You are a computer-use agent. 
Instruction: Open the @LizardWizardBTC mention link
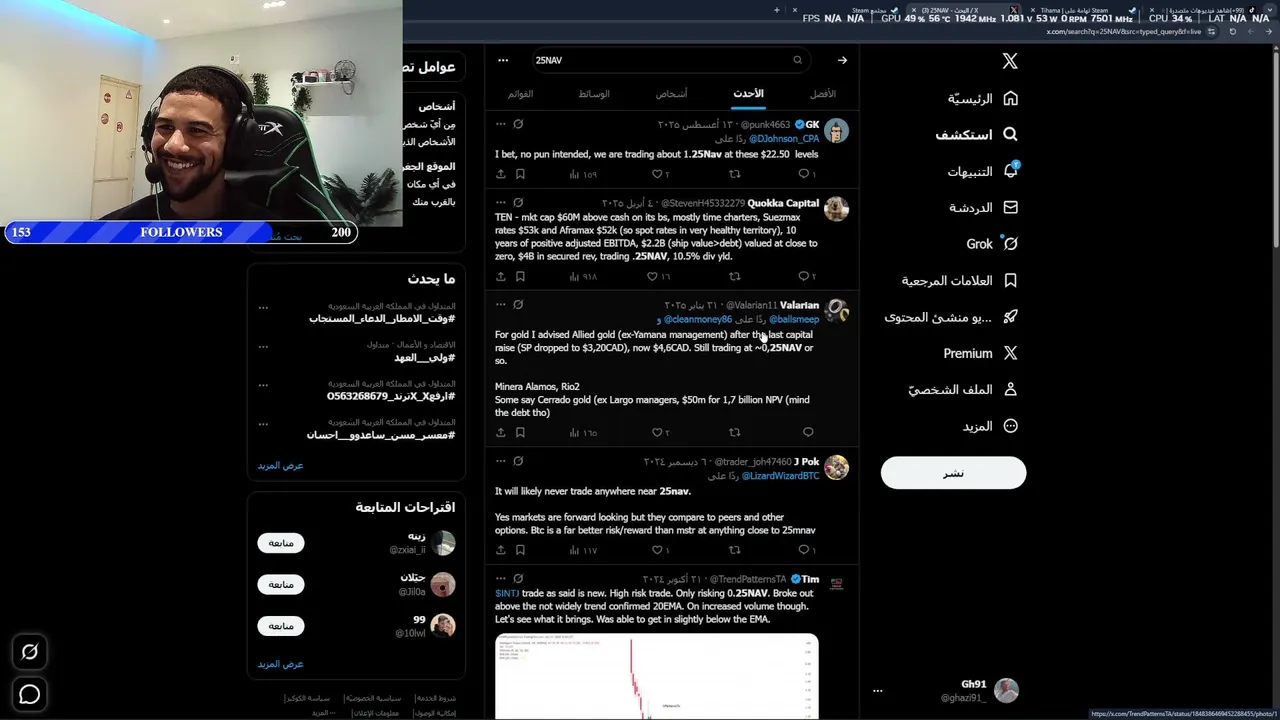(x=780, y=476)
